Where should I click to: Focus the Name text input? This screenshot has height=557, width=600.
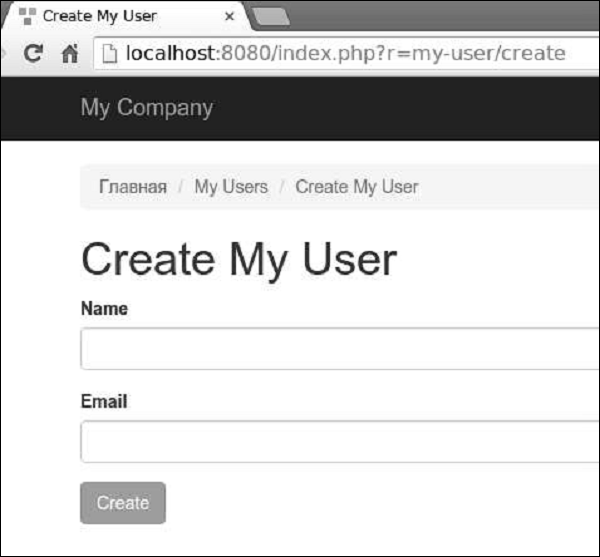pyautogui.click(x=340, y=349)
